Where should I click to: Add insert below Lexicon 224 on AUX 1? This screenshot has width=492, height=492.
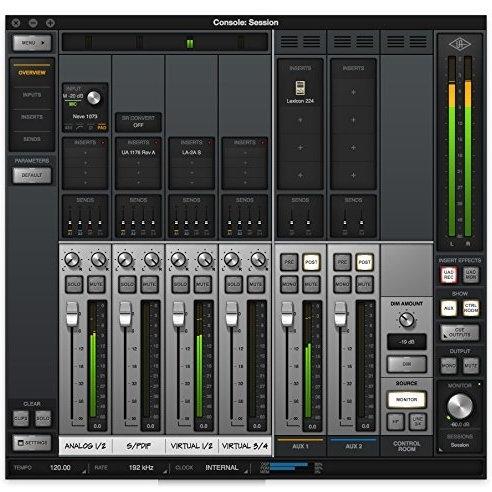point(300,120)
